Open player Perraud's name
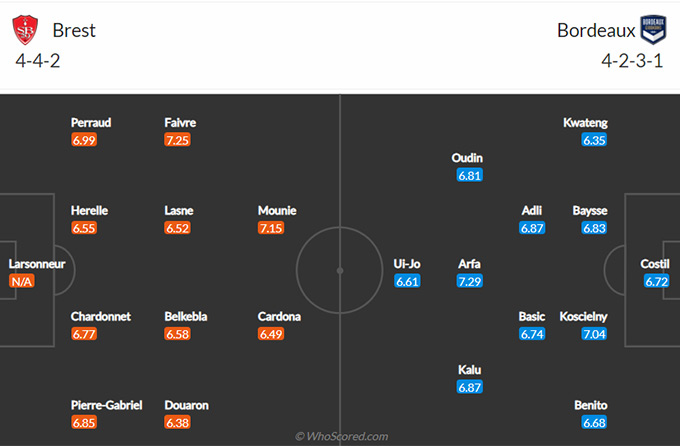 point(91,123)
